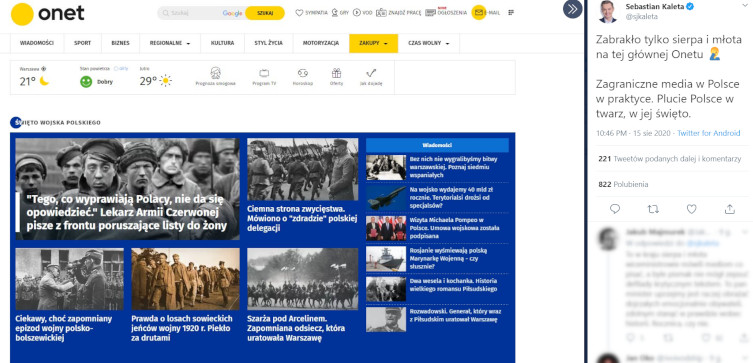Click the tweet share icon
The width and height of the screenshot is (753, 363).
pos(729,209)
